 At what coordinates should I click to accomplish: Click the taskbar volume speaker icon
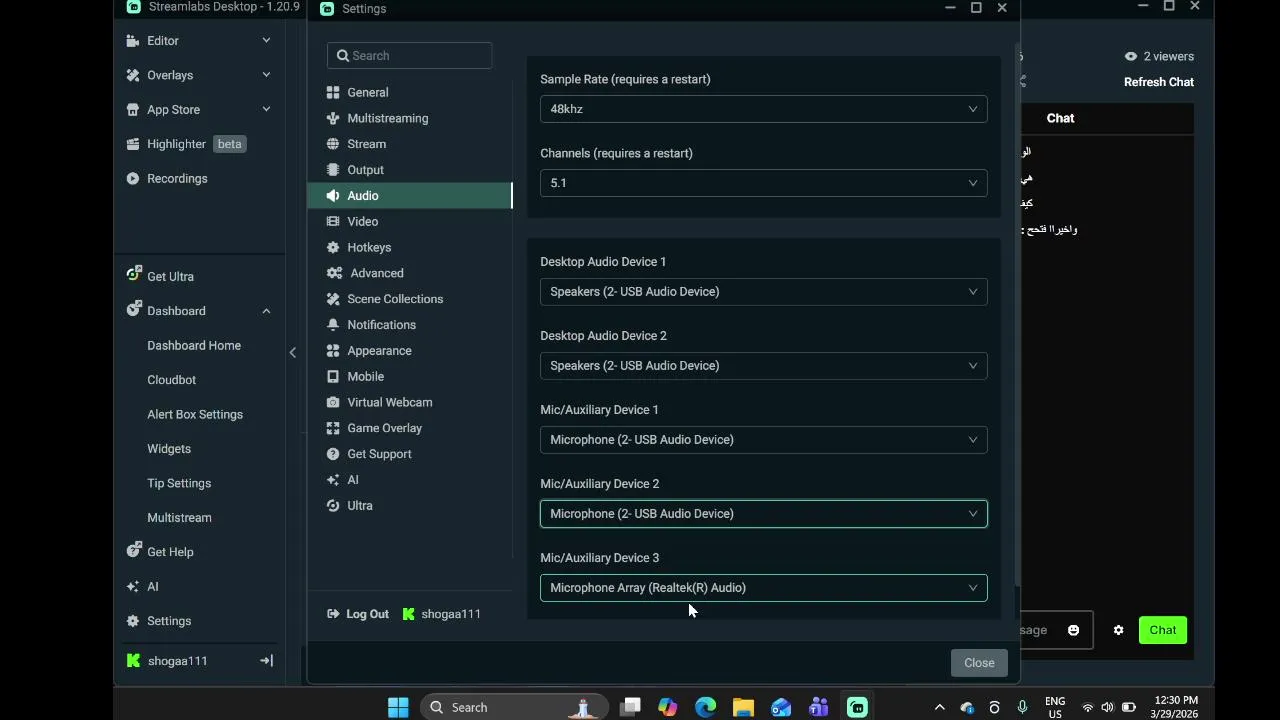tap(1107, 707)
